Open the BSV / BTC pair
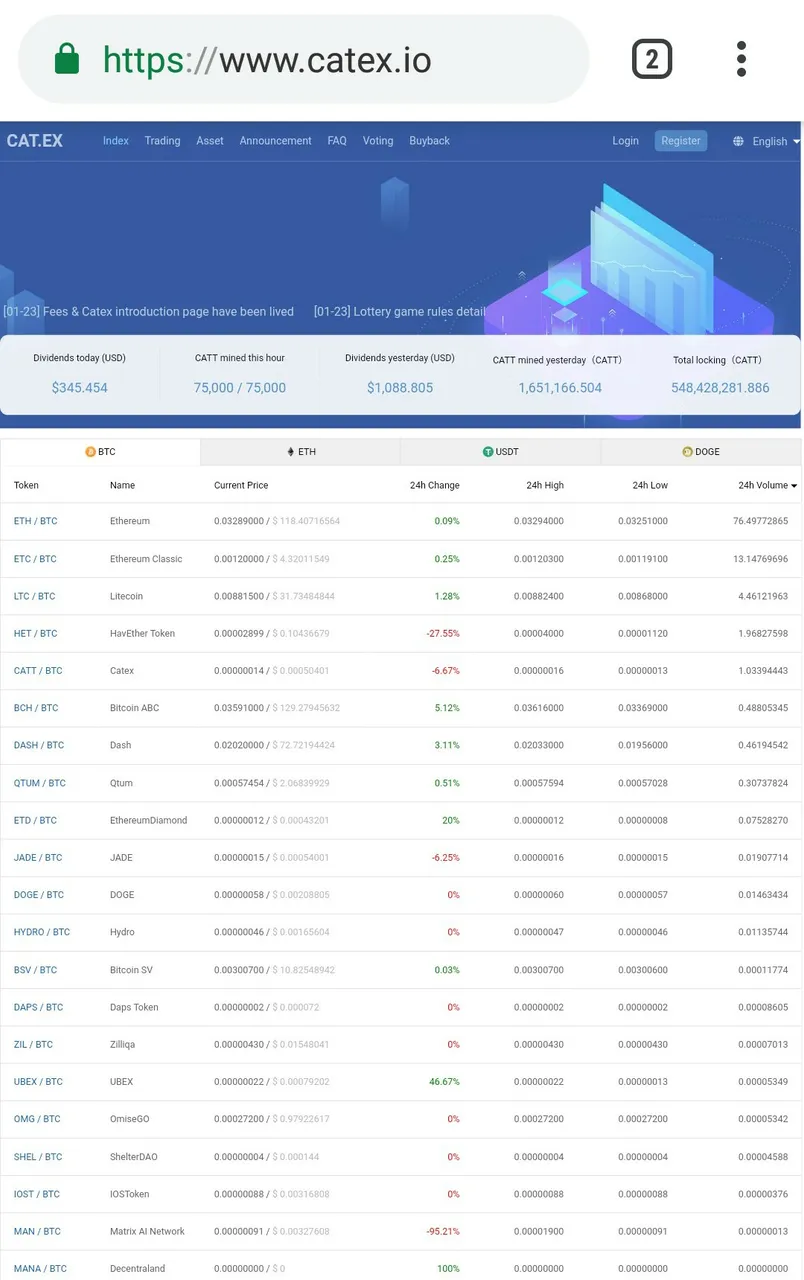The width and height of the screenshot is (804, 1280). 35,970
